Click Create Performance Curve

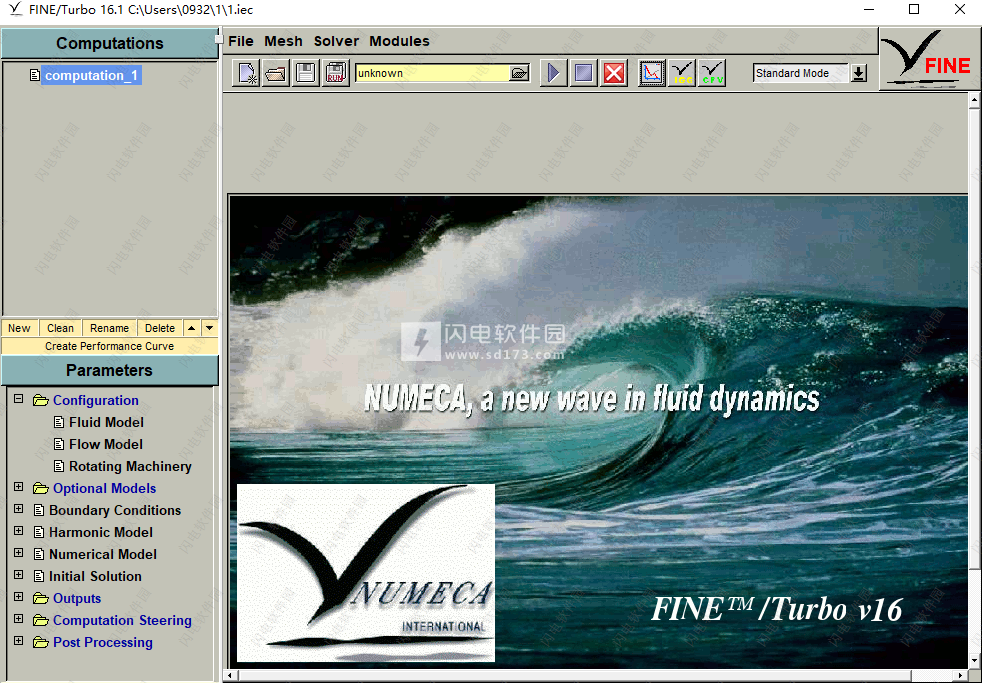pos(110,346)
